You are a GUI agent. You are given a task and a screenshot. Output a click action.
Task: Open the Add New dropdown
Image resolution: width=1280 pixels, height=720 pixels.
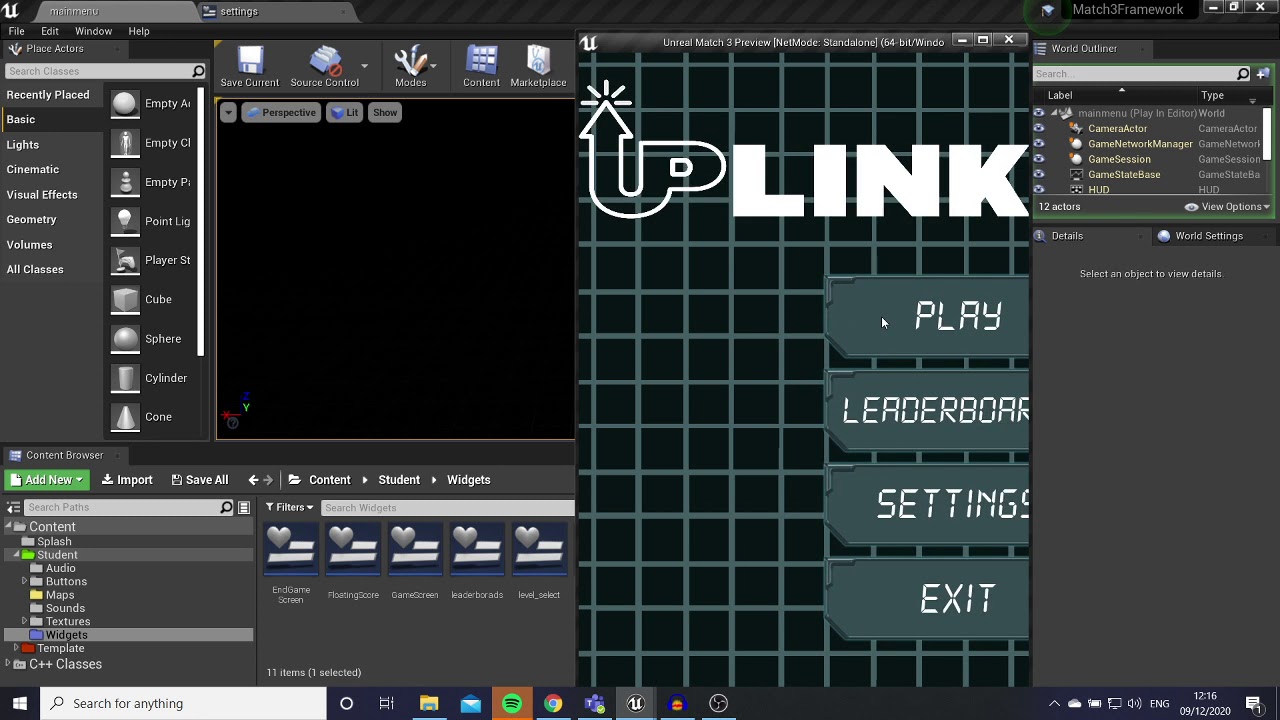pyautogui.click(x=46, y=480)
